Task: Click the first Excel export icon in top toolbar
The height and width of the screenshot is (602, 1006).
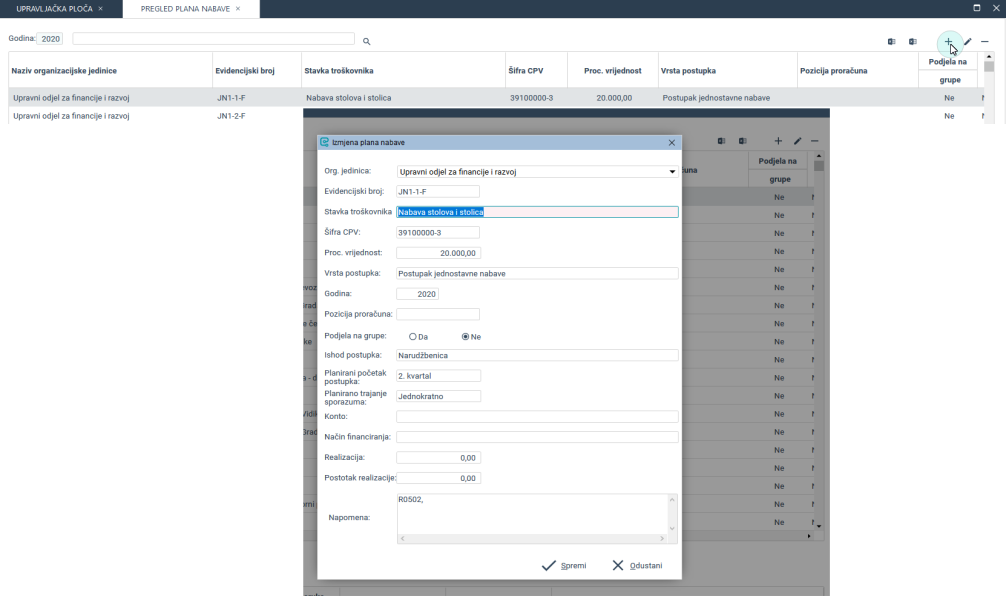Action: (891, 42)
